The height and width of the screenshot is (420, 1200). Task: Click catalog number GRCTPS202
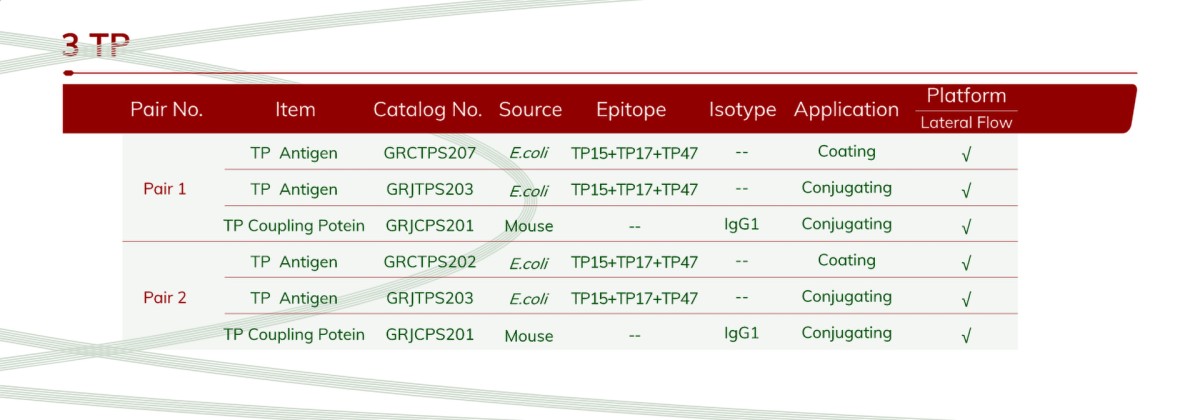pyautogui.click(x=430, y=262)
